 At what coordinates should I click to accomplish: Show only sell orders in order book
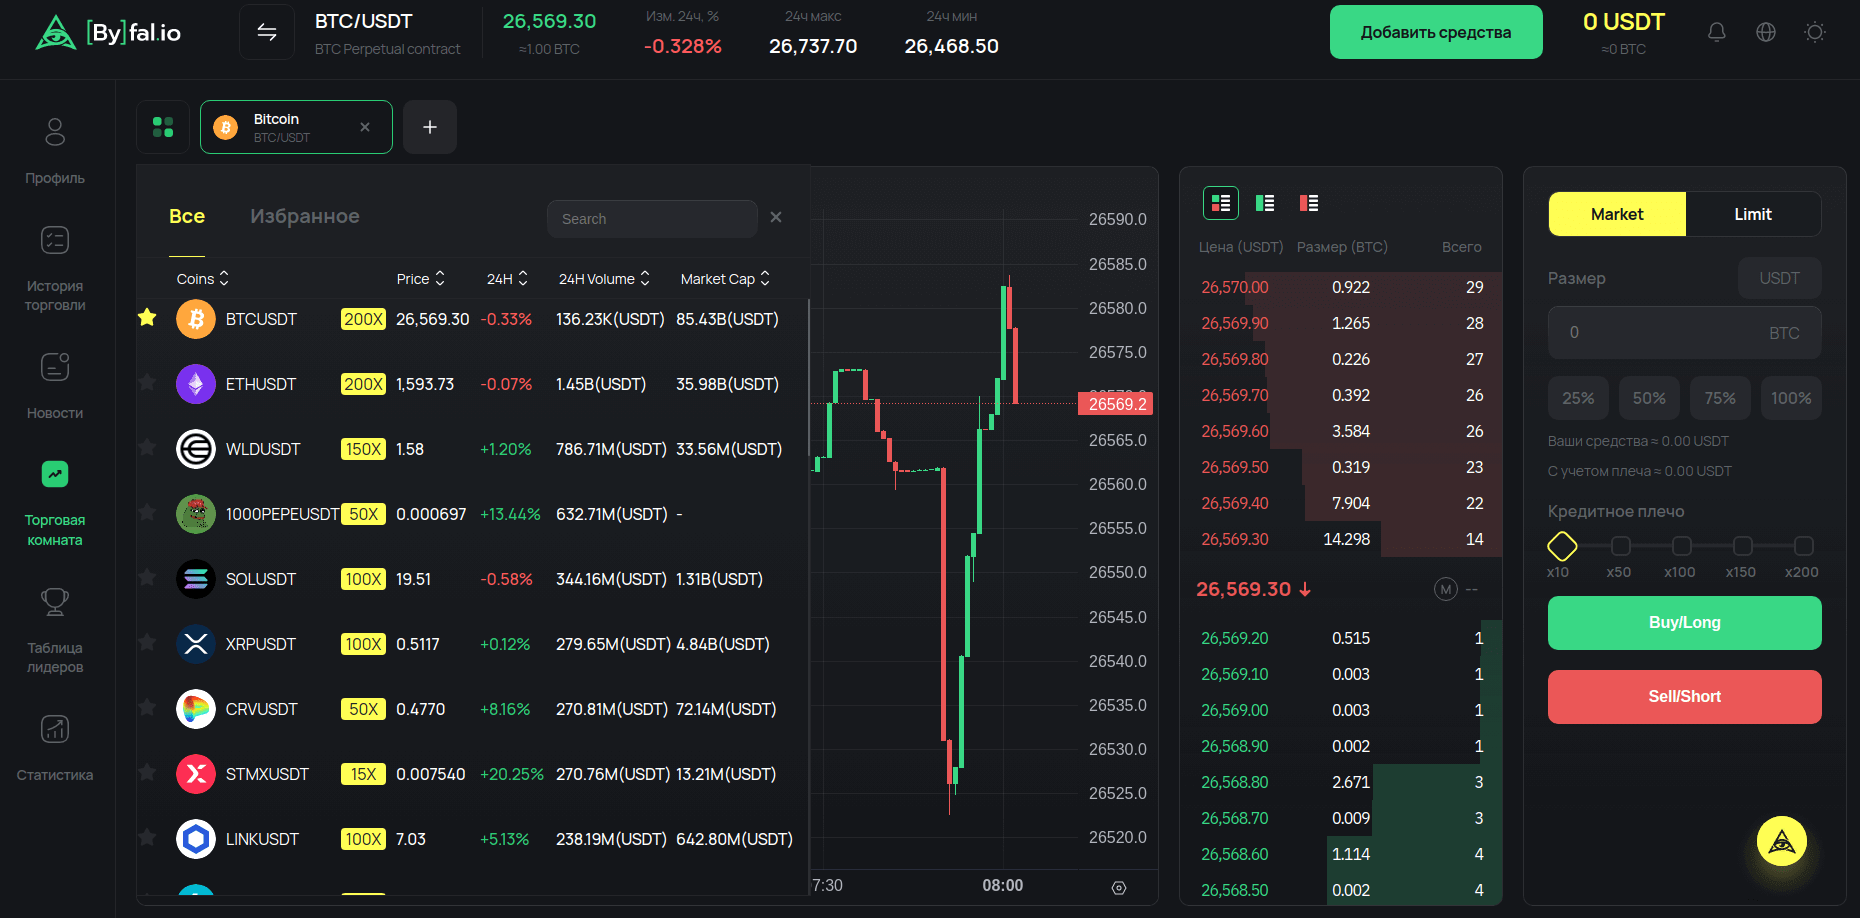(x=1308, y=203)
